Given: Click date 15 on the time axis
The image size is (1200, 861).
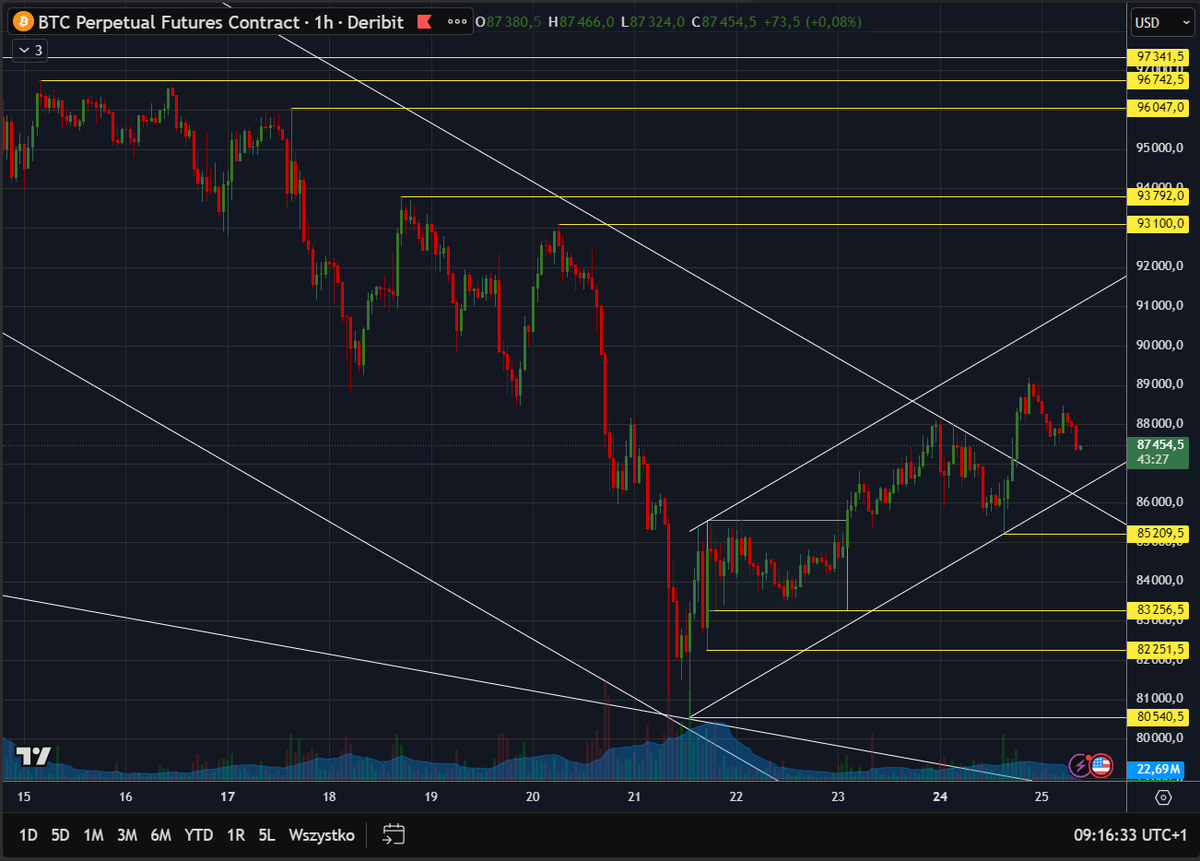Looking at the screenshot, I should (x=24, y=797).
